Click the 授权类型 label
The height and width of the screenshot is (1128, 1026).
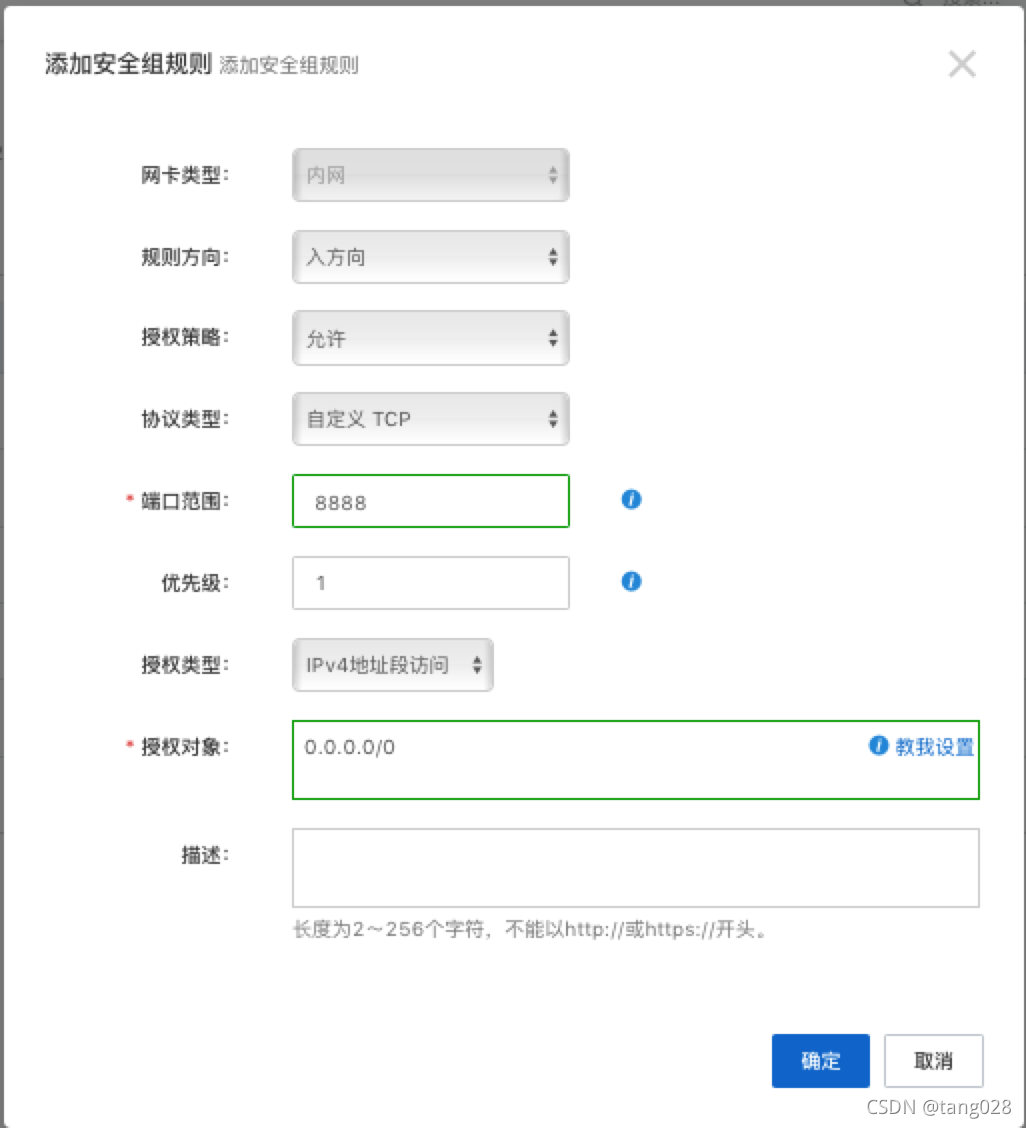184,665
